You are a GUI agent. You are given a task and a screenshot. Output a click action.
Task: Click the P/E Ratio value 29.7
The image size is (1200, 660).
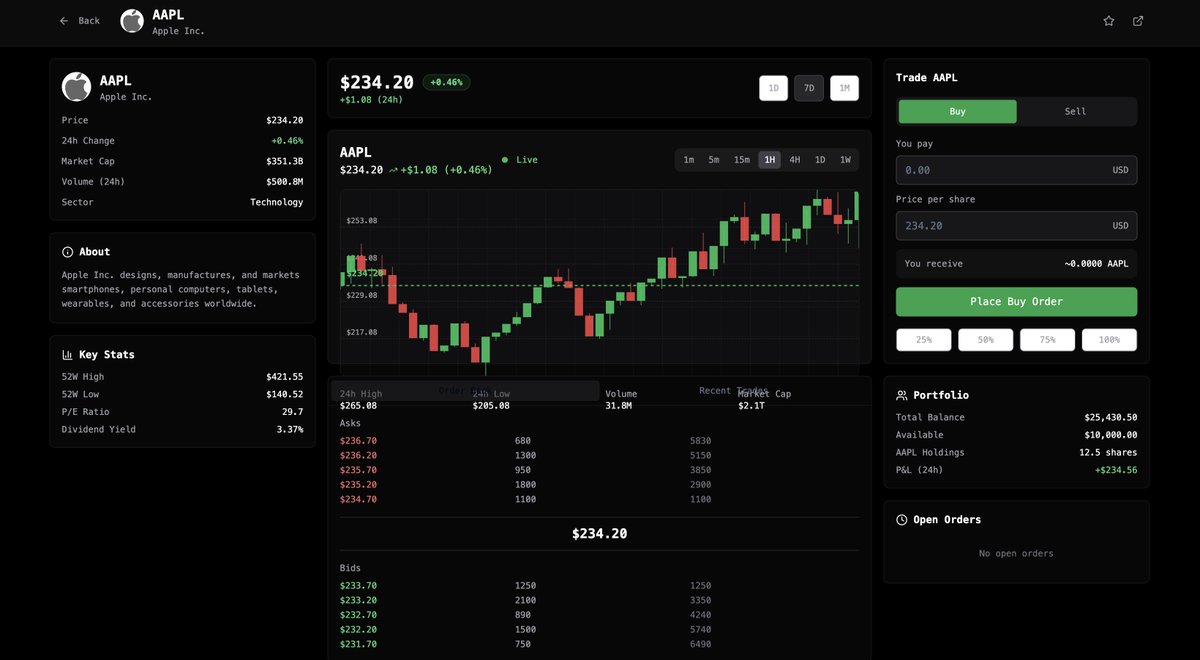(292, 412)
